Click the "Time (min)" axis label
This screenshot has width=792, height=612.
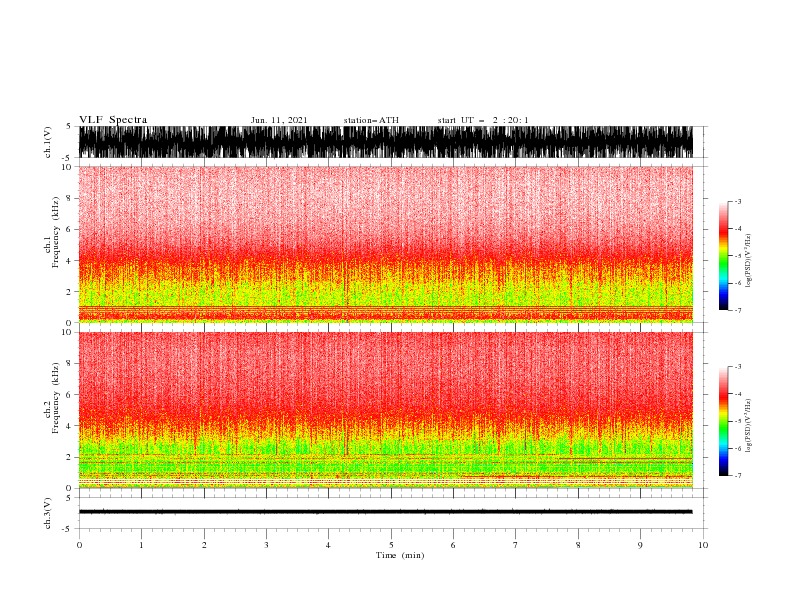tap(400, 555)
